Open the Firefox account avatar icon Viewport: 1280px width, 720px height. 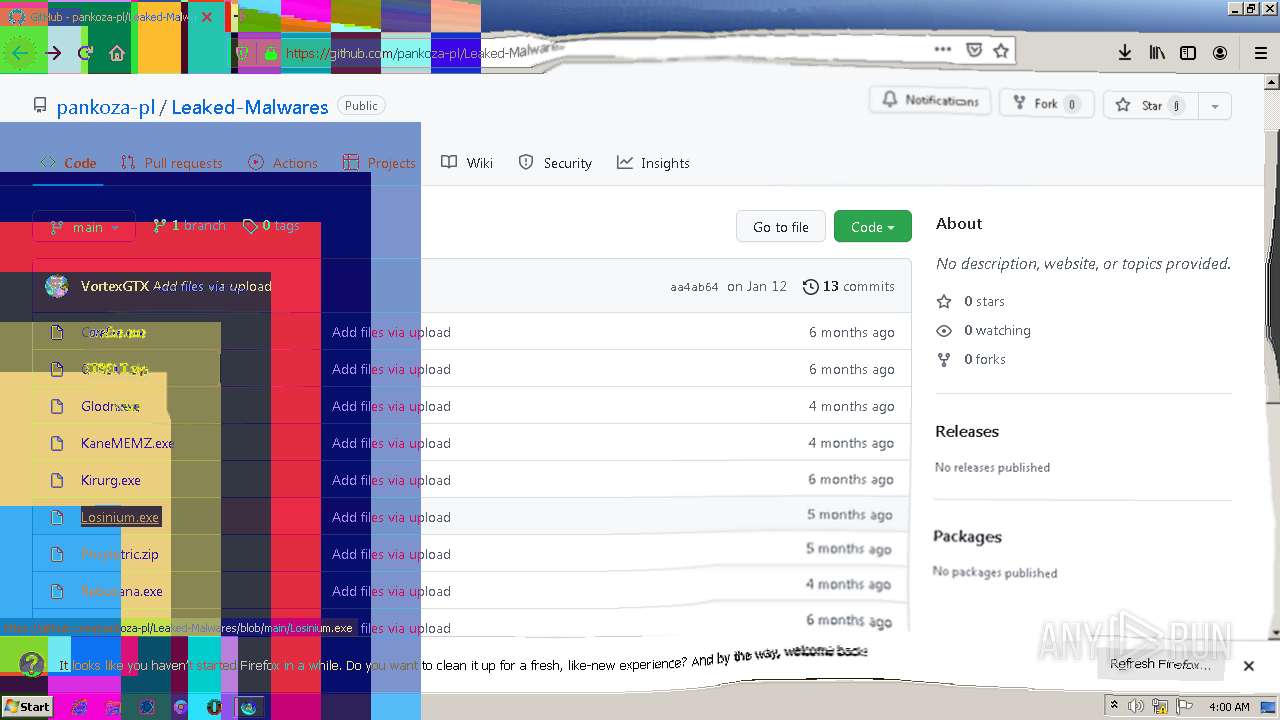pyautogui.click(x=1220, y=53)
